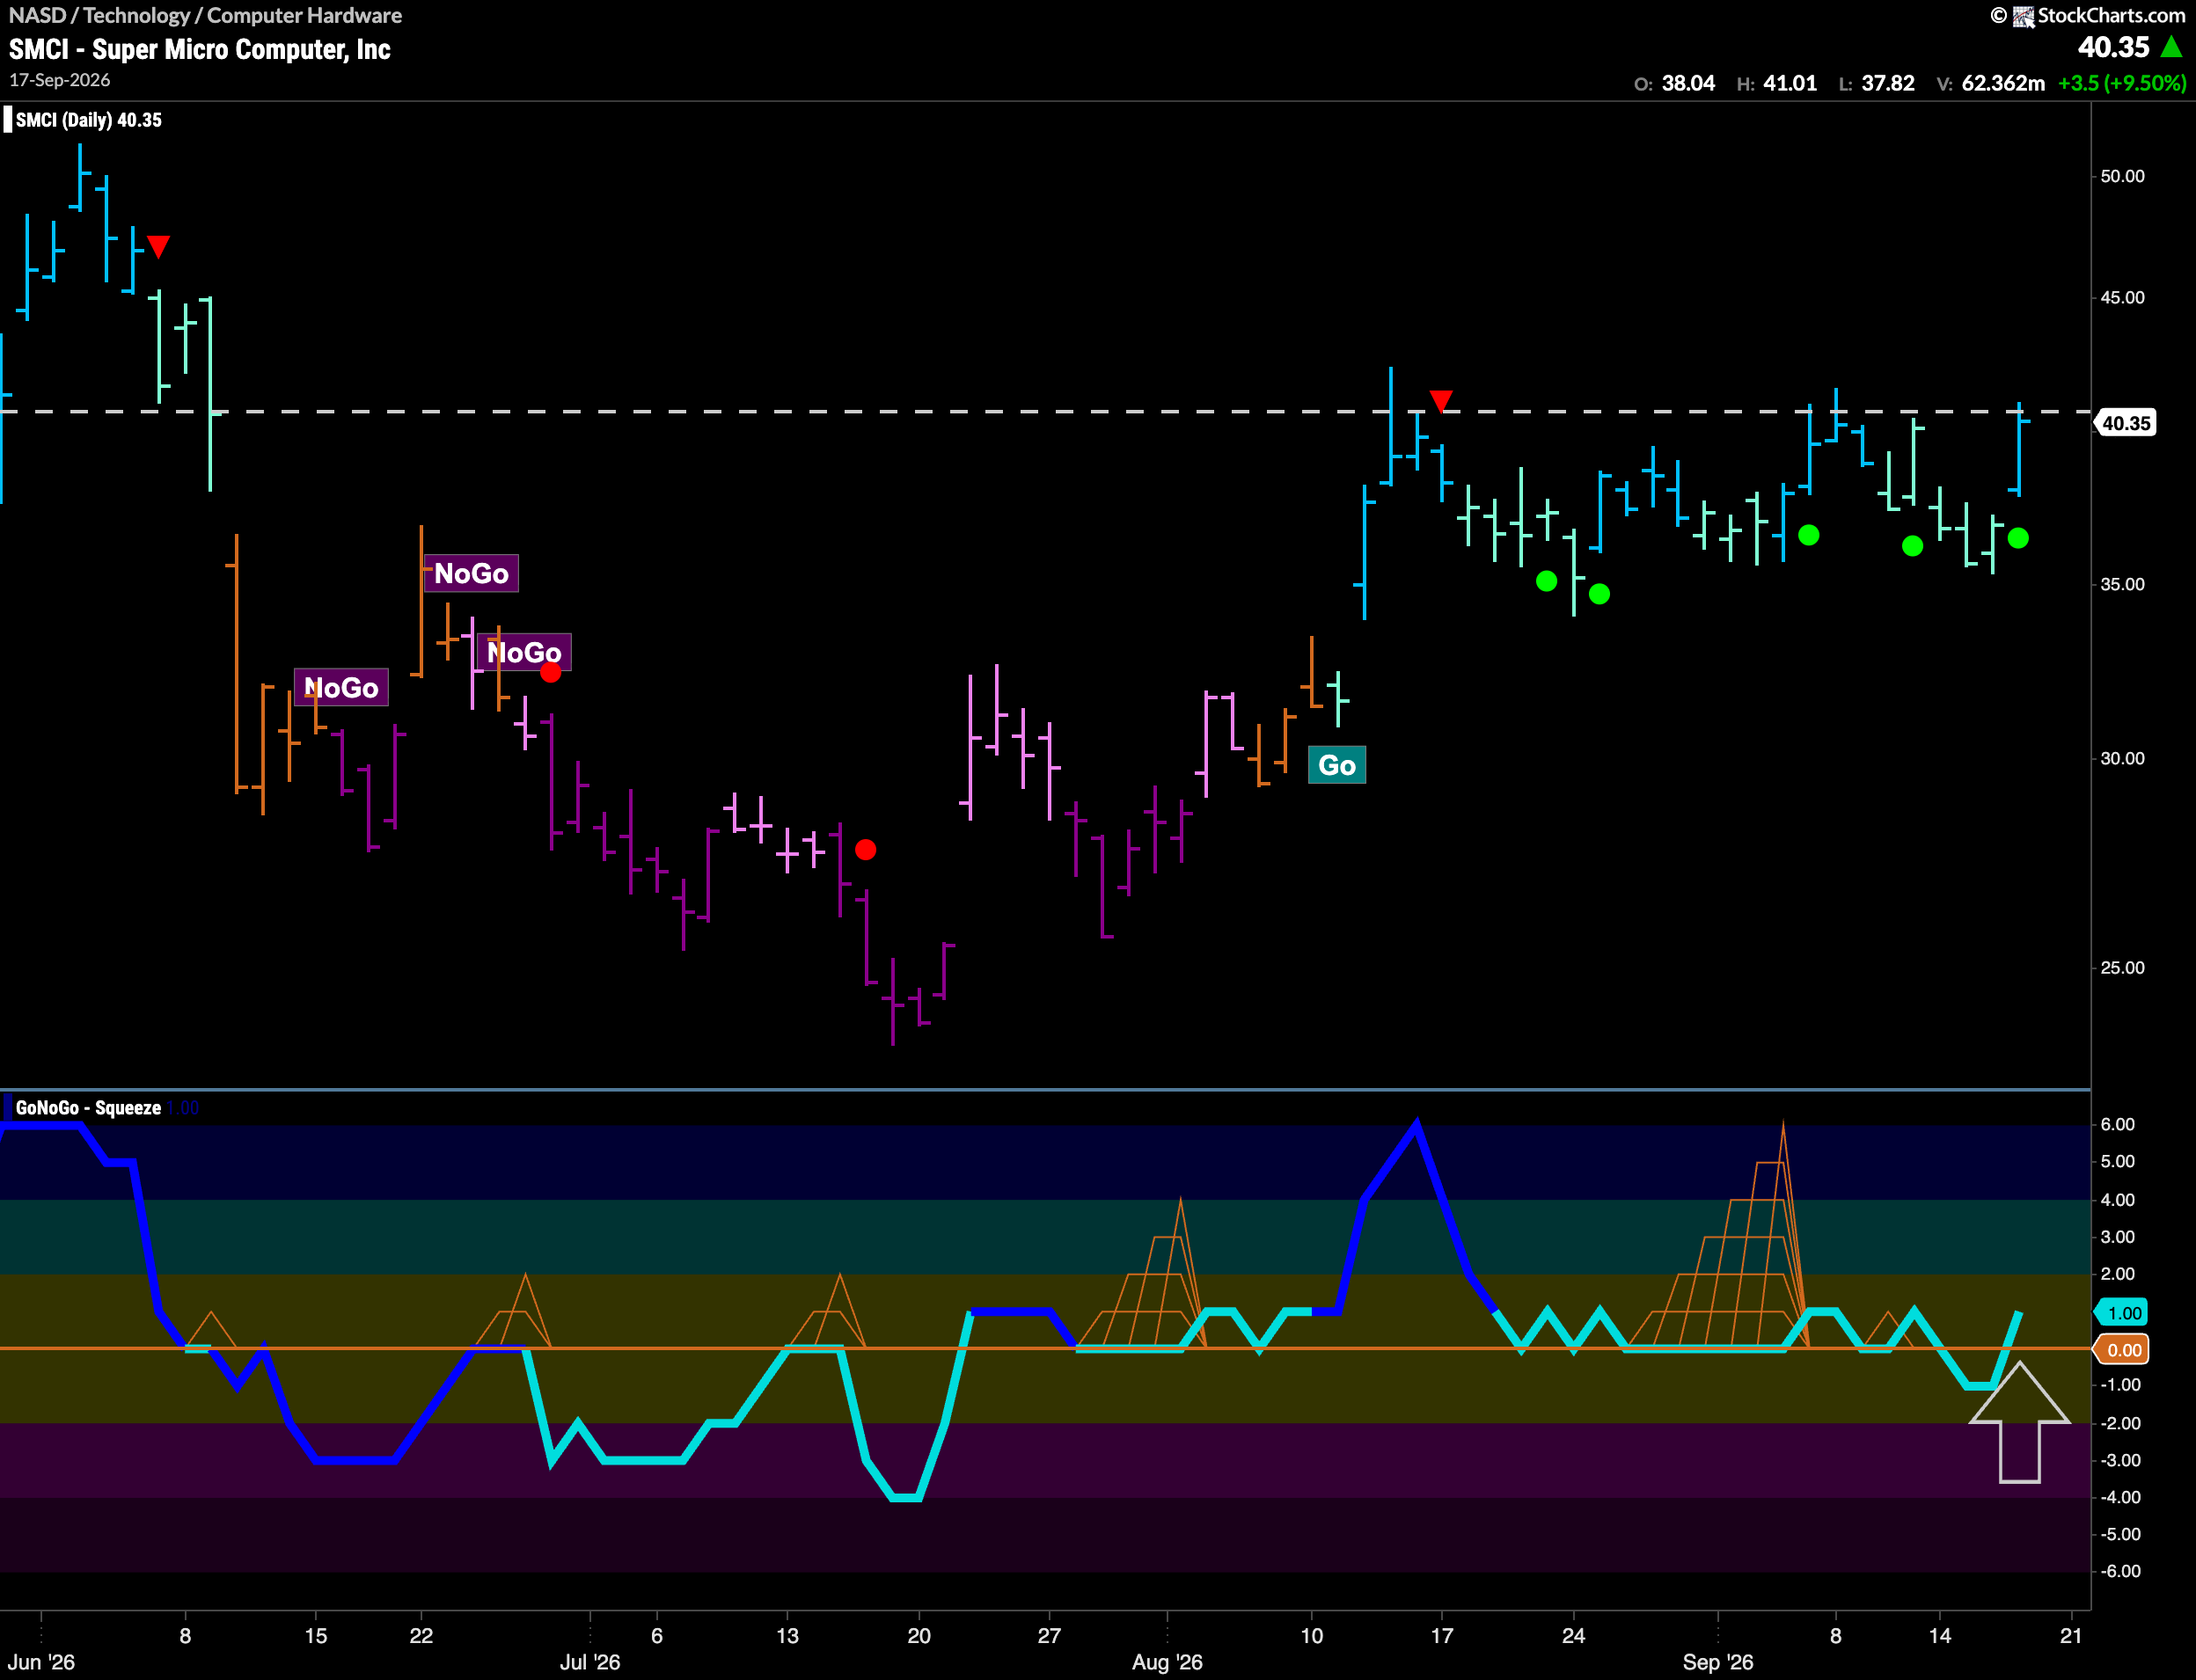This screenshot has width=2196, height=1680.
Task: Click the Low value 37.82
Action: (1888, 83)
